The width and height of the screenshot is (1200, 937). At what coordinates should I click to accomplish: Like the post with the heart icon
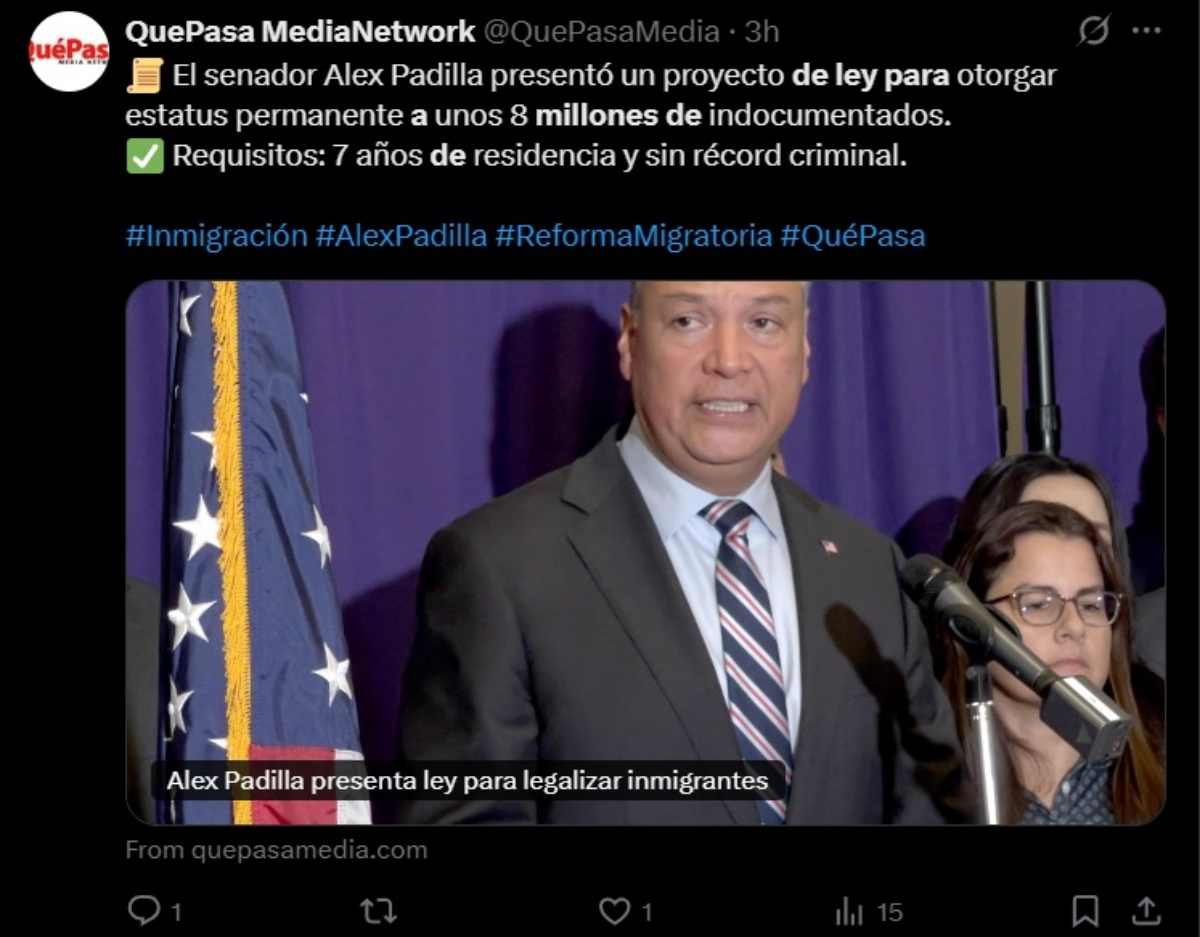coord(614,910)
